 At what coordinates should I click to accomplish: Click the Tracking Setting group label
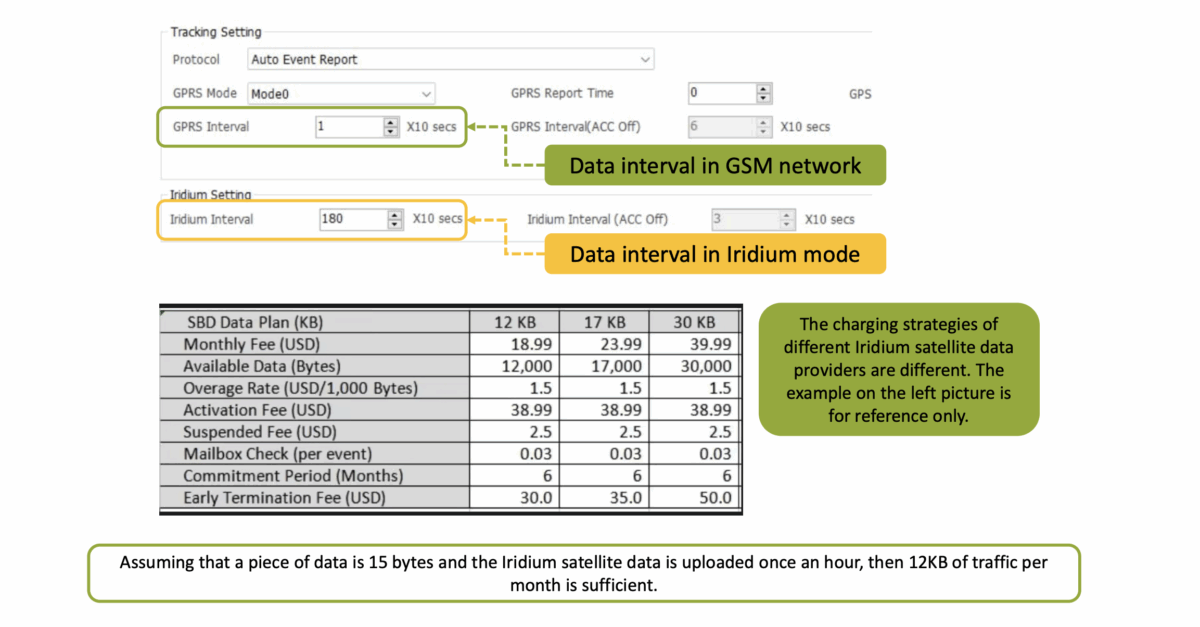pyautogui.click(x=215, y=32)
